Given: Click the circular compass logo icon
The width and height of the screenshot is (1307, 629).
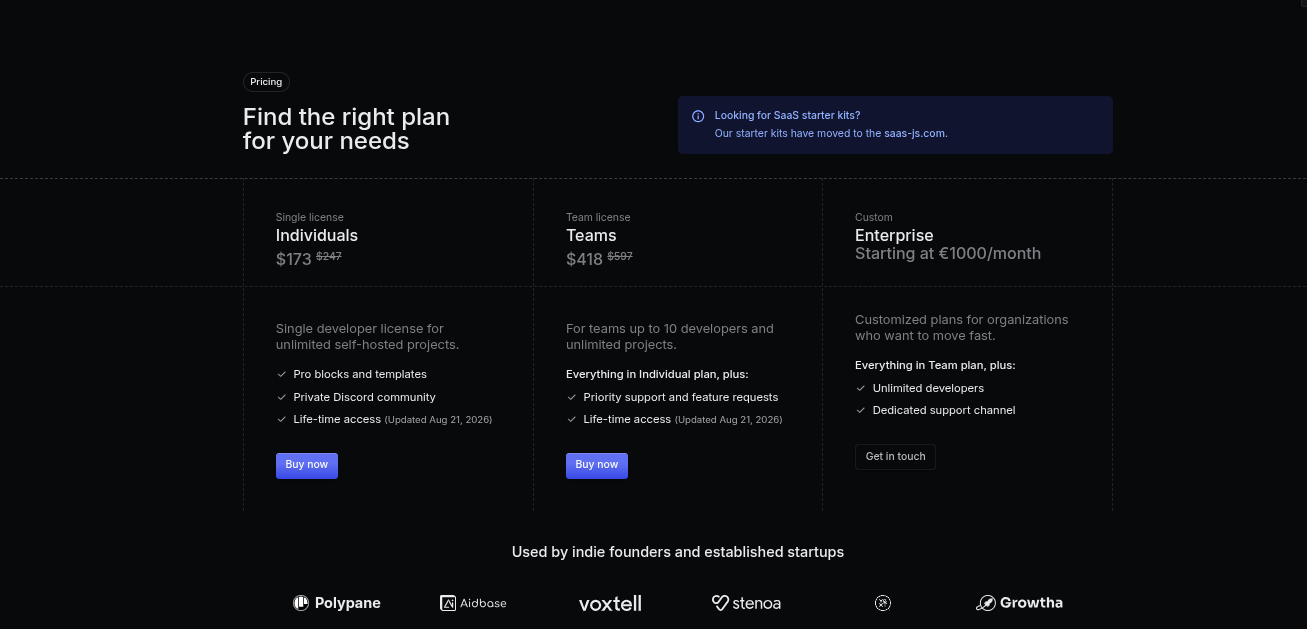Looking at the screenshot, I should coord(883,603).
